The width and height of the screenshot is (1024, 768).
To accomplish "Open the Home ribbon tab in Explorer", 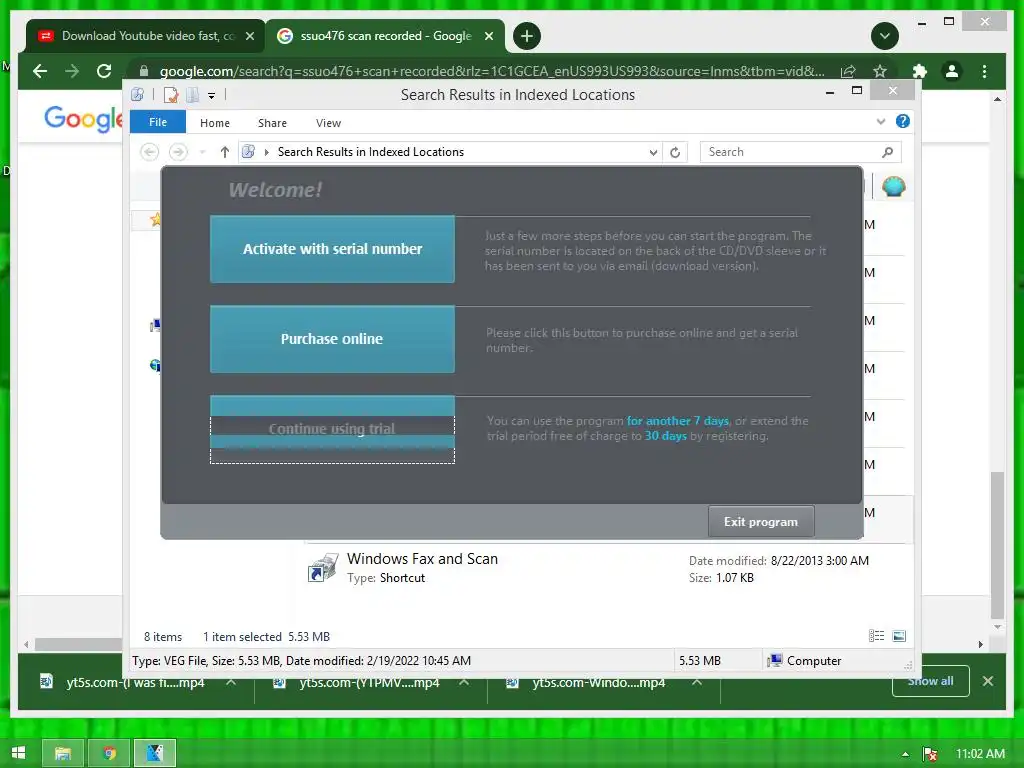I will (x=215, y=123).
